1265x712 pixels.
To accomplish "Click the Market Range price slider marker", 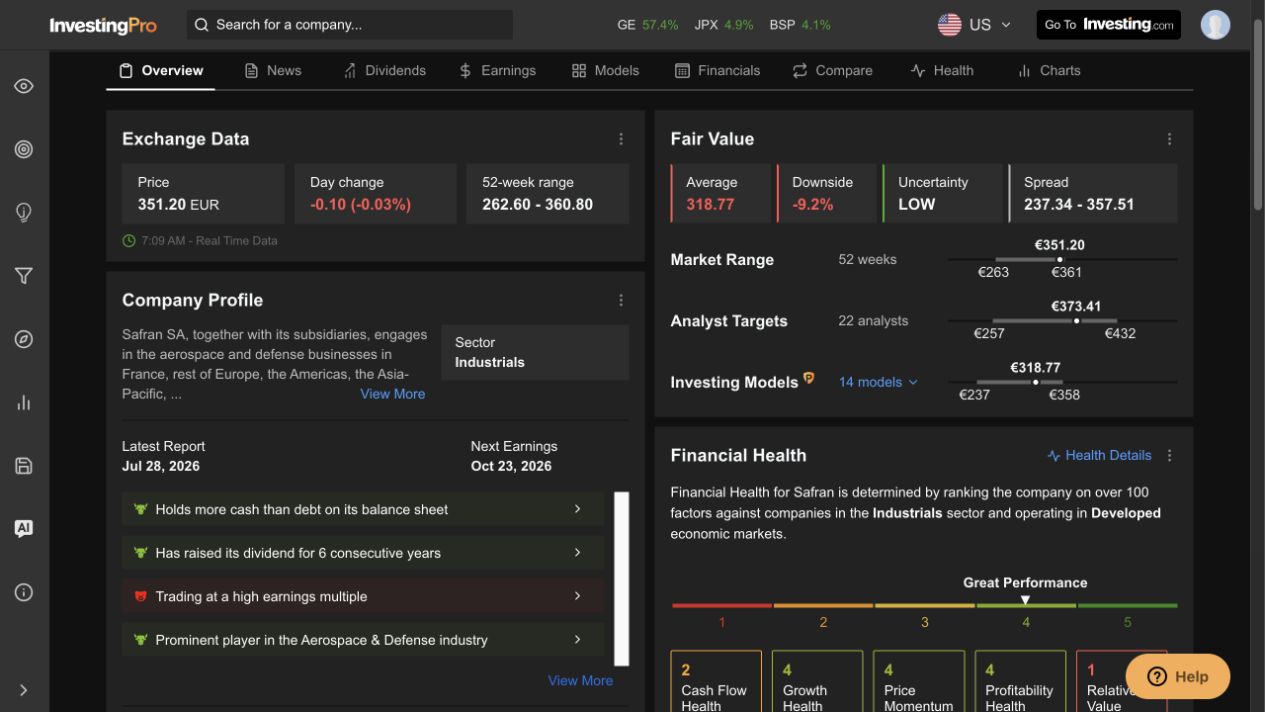I will point(1060,259).
